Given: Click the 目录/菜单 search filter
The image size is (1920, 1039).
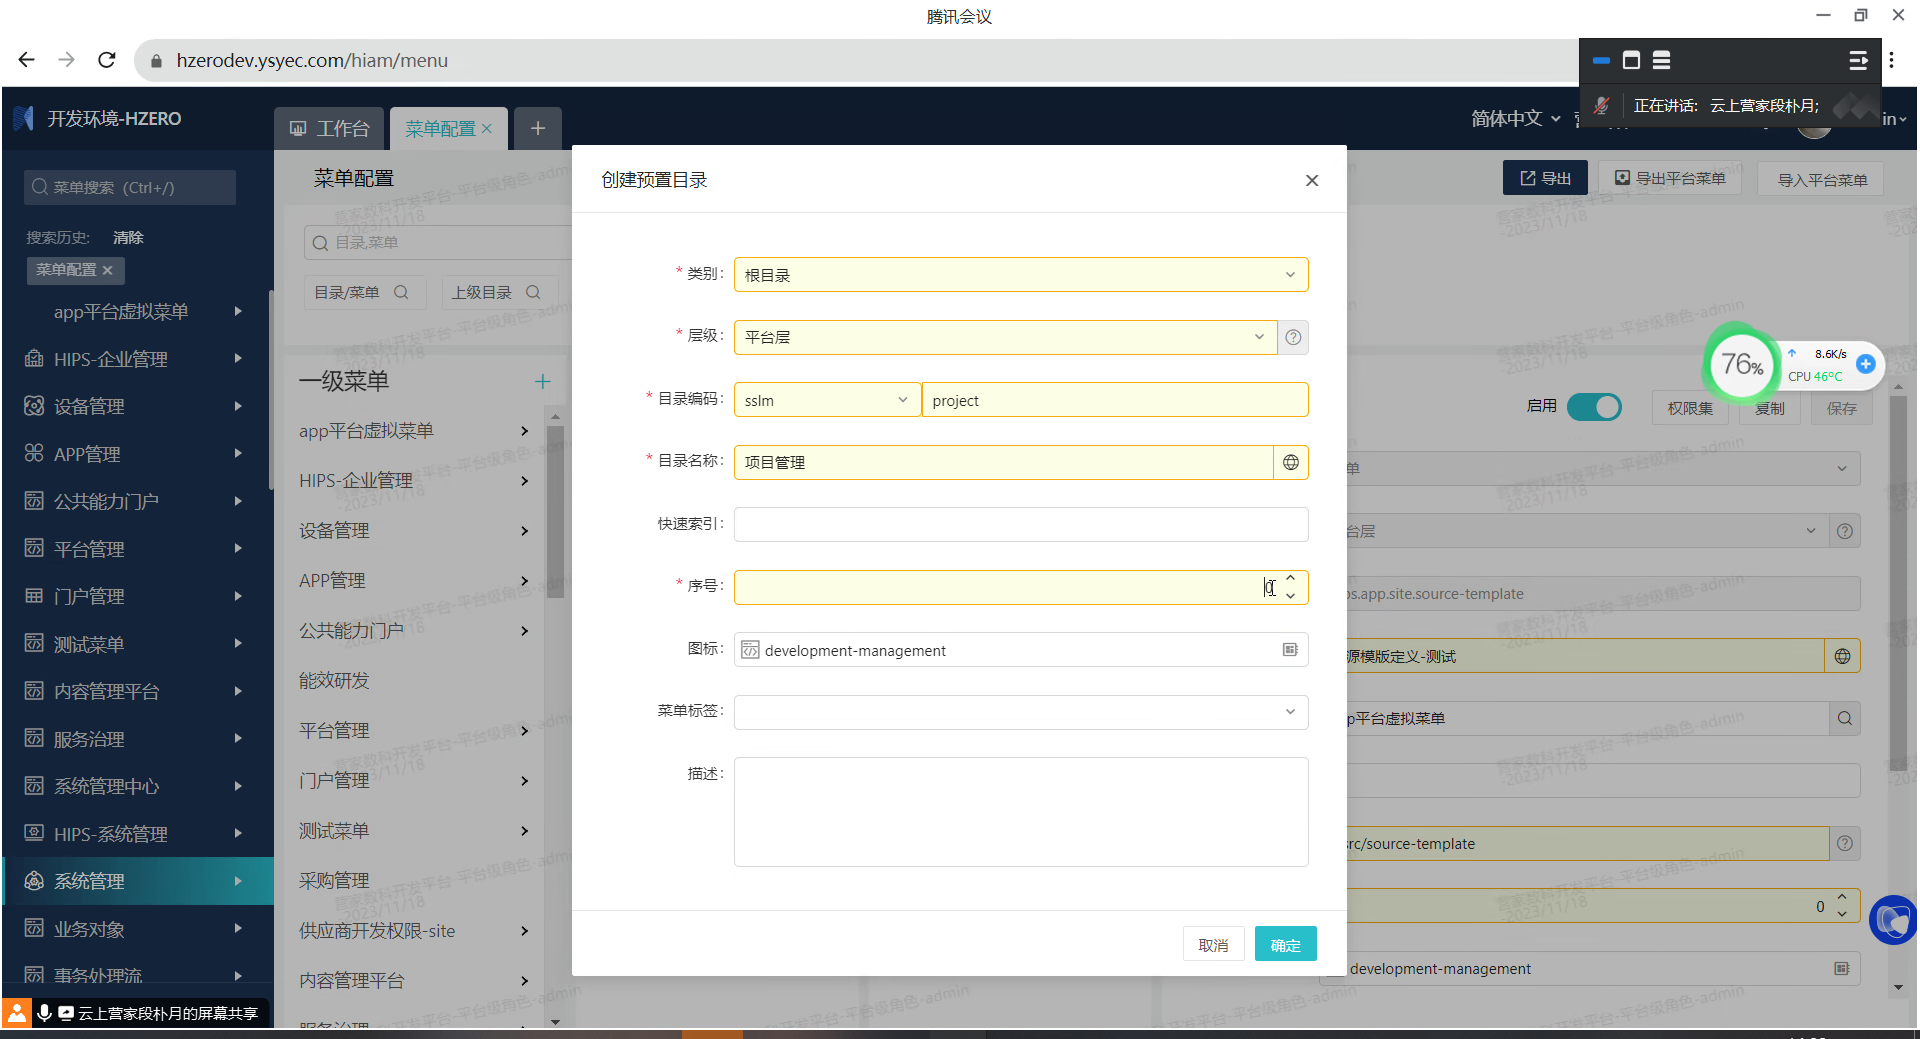Looking at the screenshot, I should (x=364, y=292).
